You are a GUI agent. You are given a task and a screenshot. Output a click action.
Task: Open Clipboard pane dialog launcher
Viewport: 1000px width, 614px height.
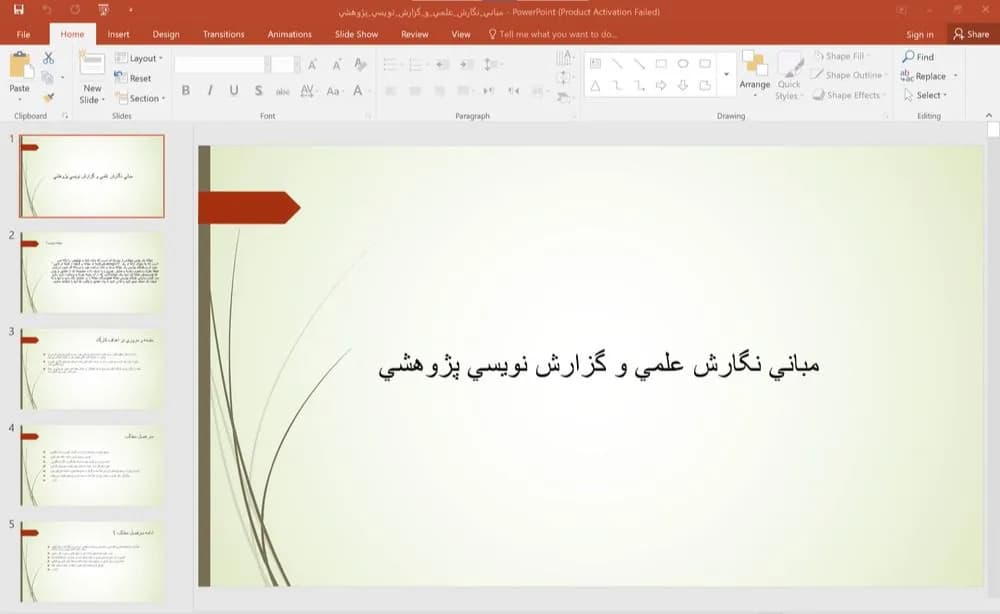pyautogui.click(x=65, y=116)
